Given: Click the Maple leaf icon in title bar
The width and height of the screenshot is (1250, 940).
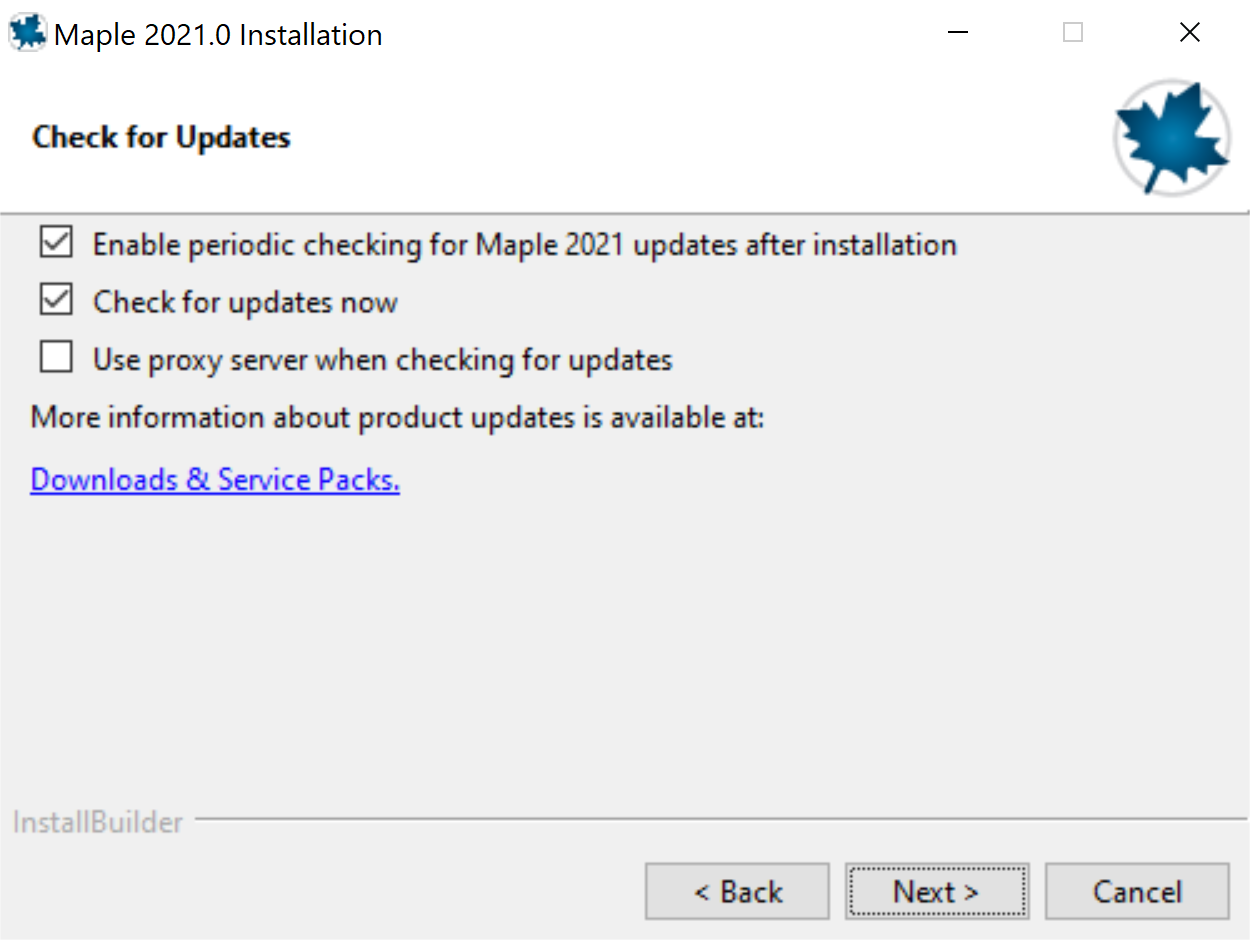Looking at the screenshot, I should point(28,34).
